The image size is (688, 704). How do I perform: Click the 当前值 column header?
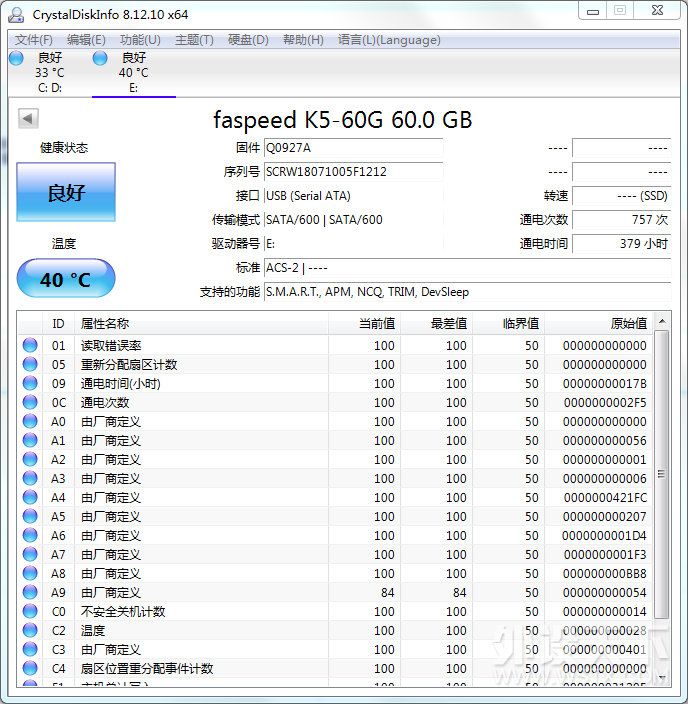(364, 323)
